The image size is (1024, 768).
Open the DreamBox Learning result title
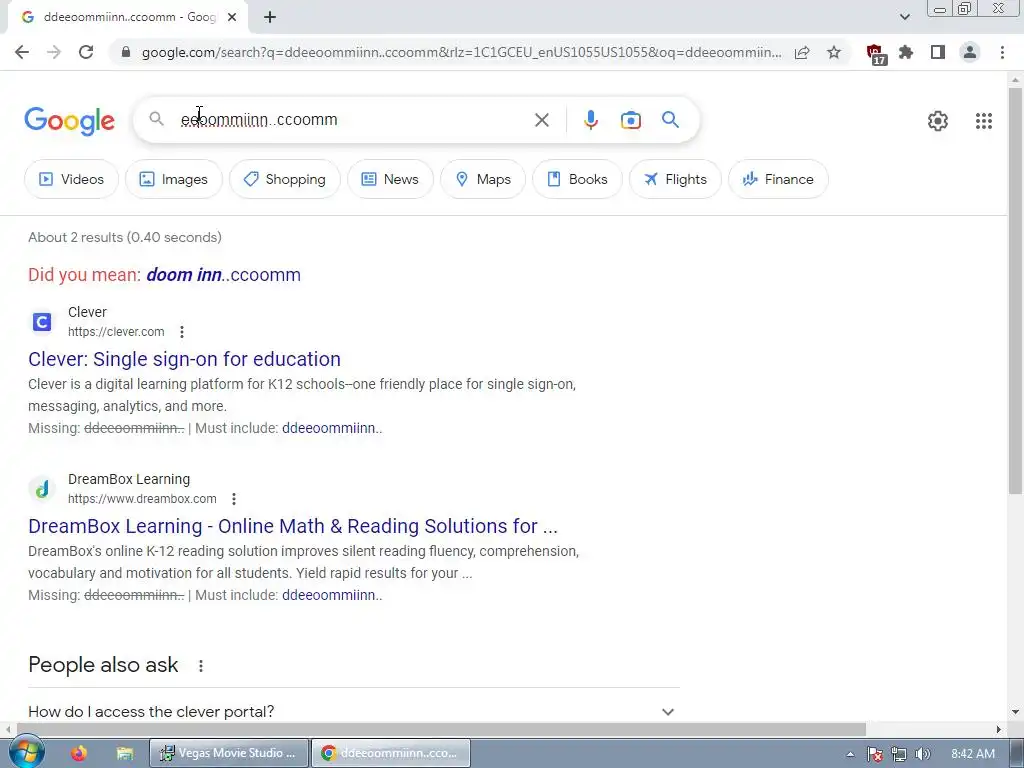(x=293, y=526)
